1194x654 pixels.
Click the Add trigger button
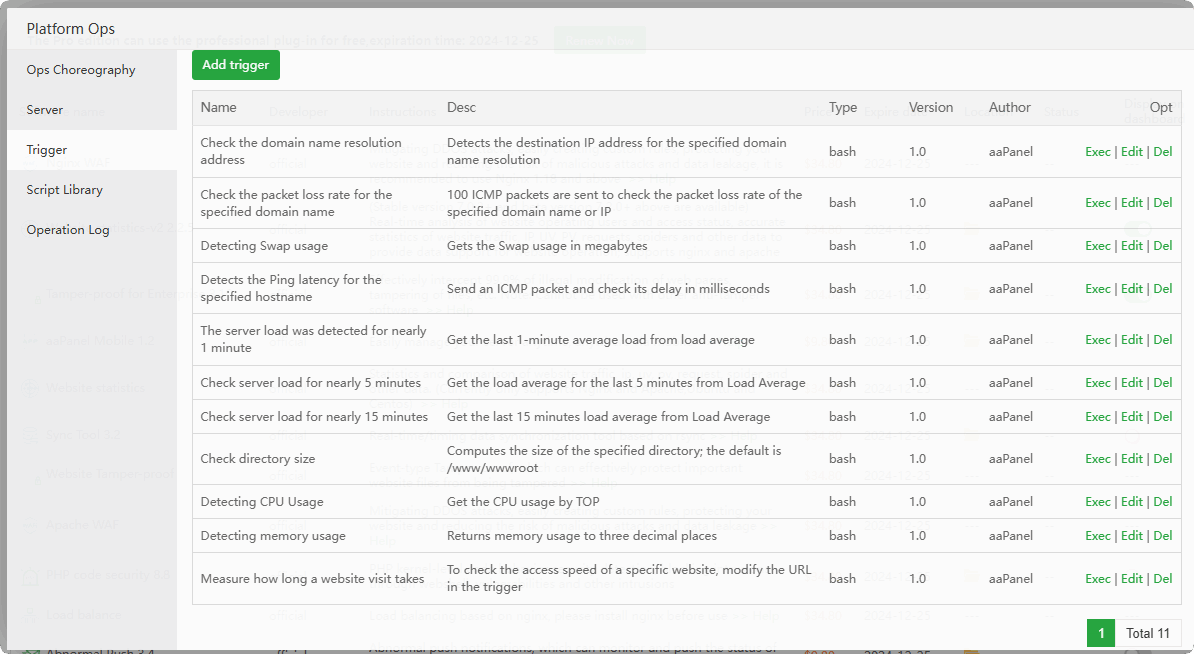(x=236, y=65)
